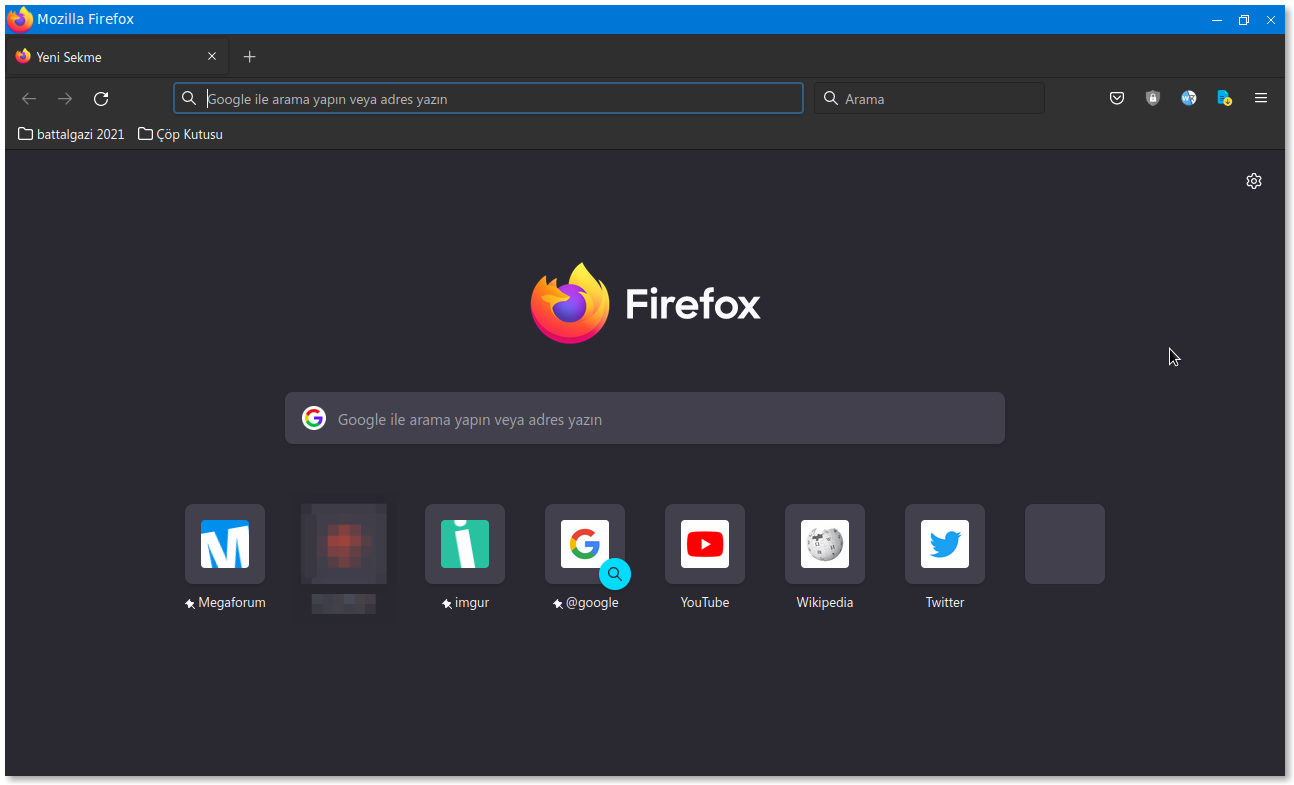
Task: Open battalgazi 2021 bookmarks folder
Action: click(71, 134)
